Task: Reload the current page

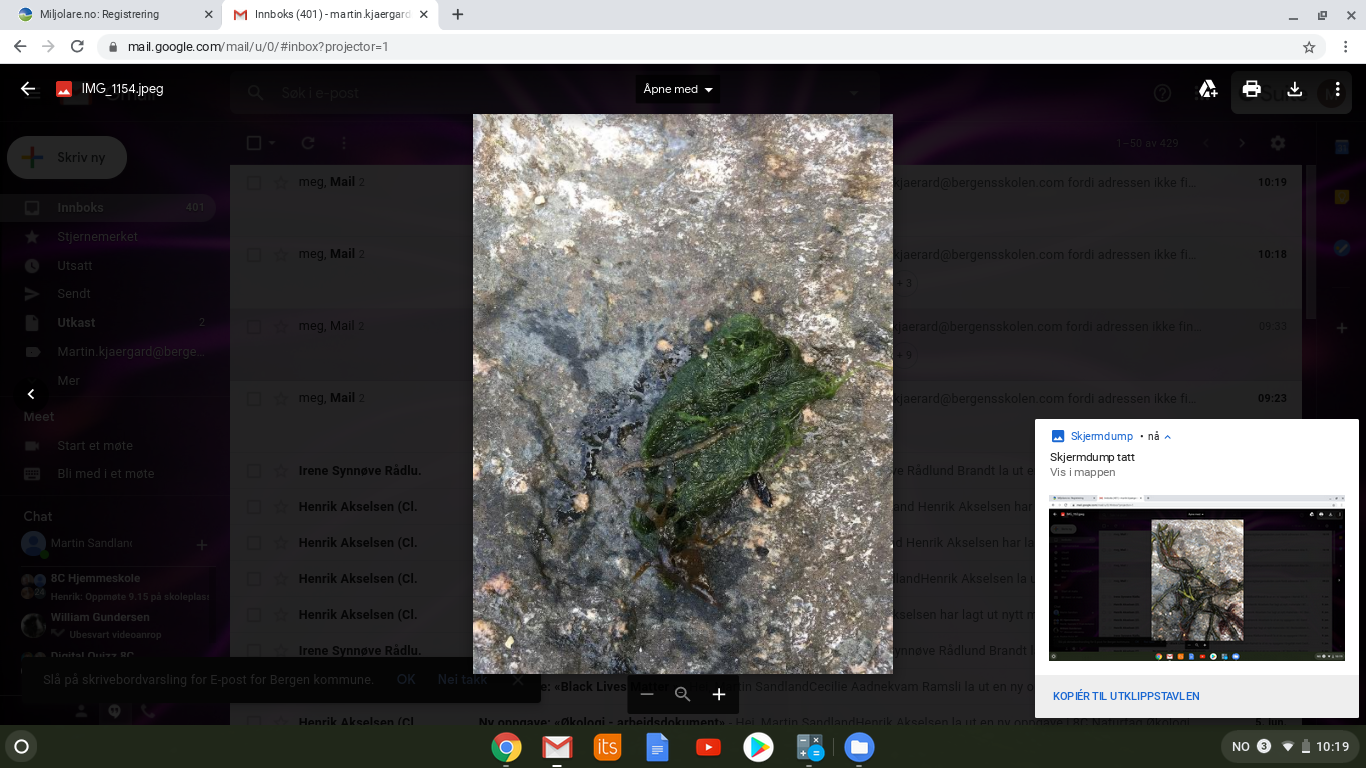Action: [77, 47]
